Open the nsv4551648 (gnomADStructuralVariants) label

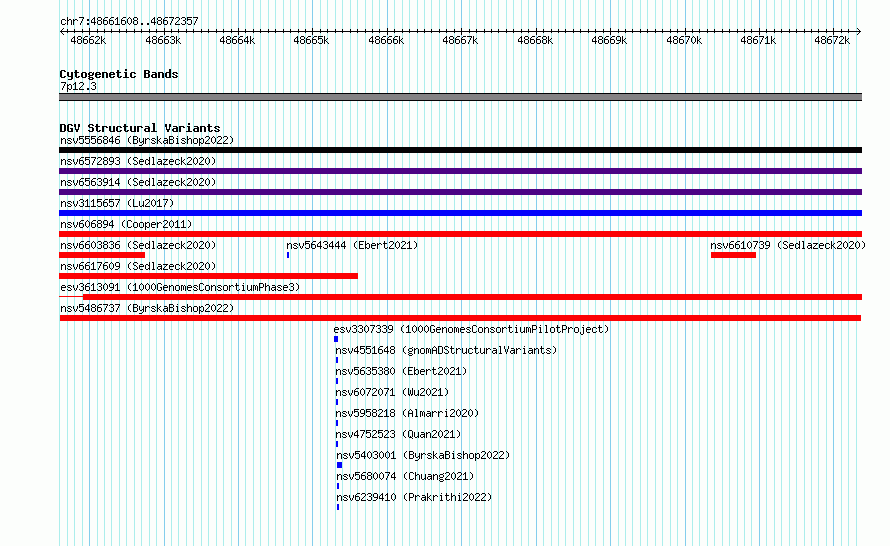click(x=446, y=350)
